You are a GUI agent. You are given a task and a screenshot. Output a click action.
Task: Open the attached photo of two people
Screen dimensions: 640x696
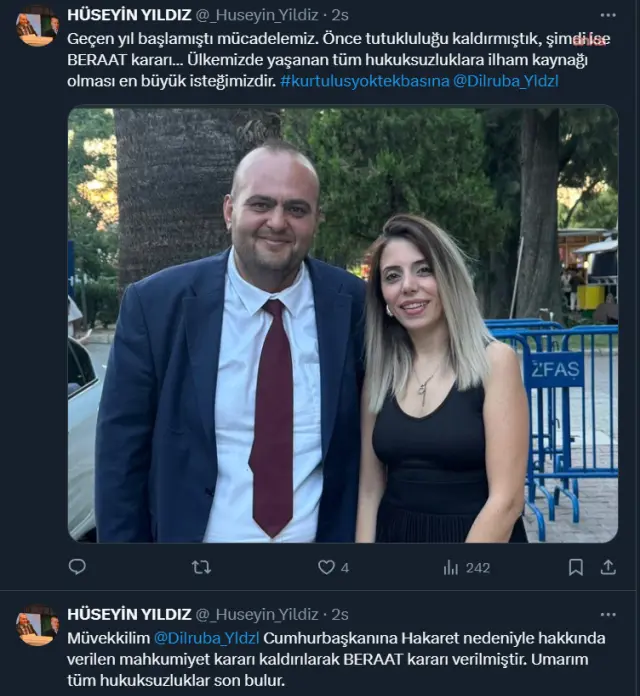343,324
